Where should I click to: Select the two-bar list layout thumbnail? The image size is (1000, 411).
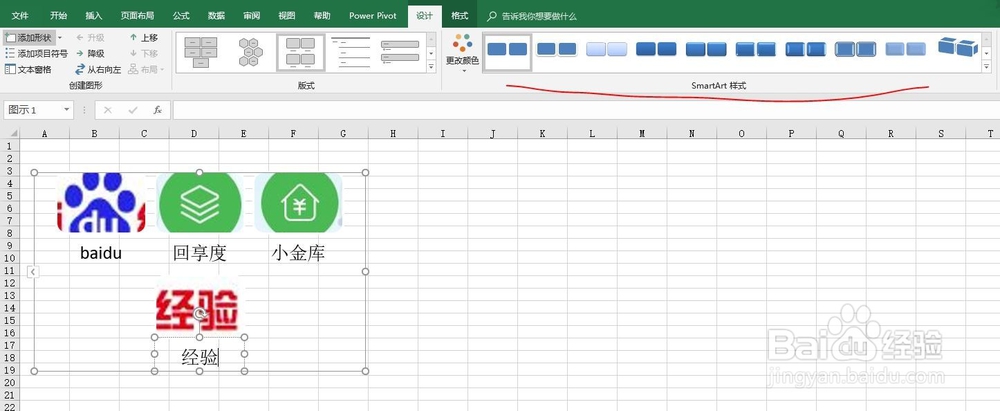(x=400, y=52)
